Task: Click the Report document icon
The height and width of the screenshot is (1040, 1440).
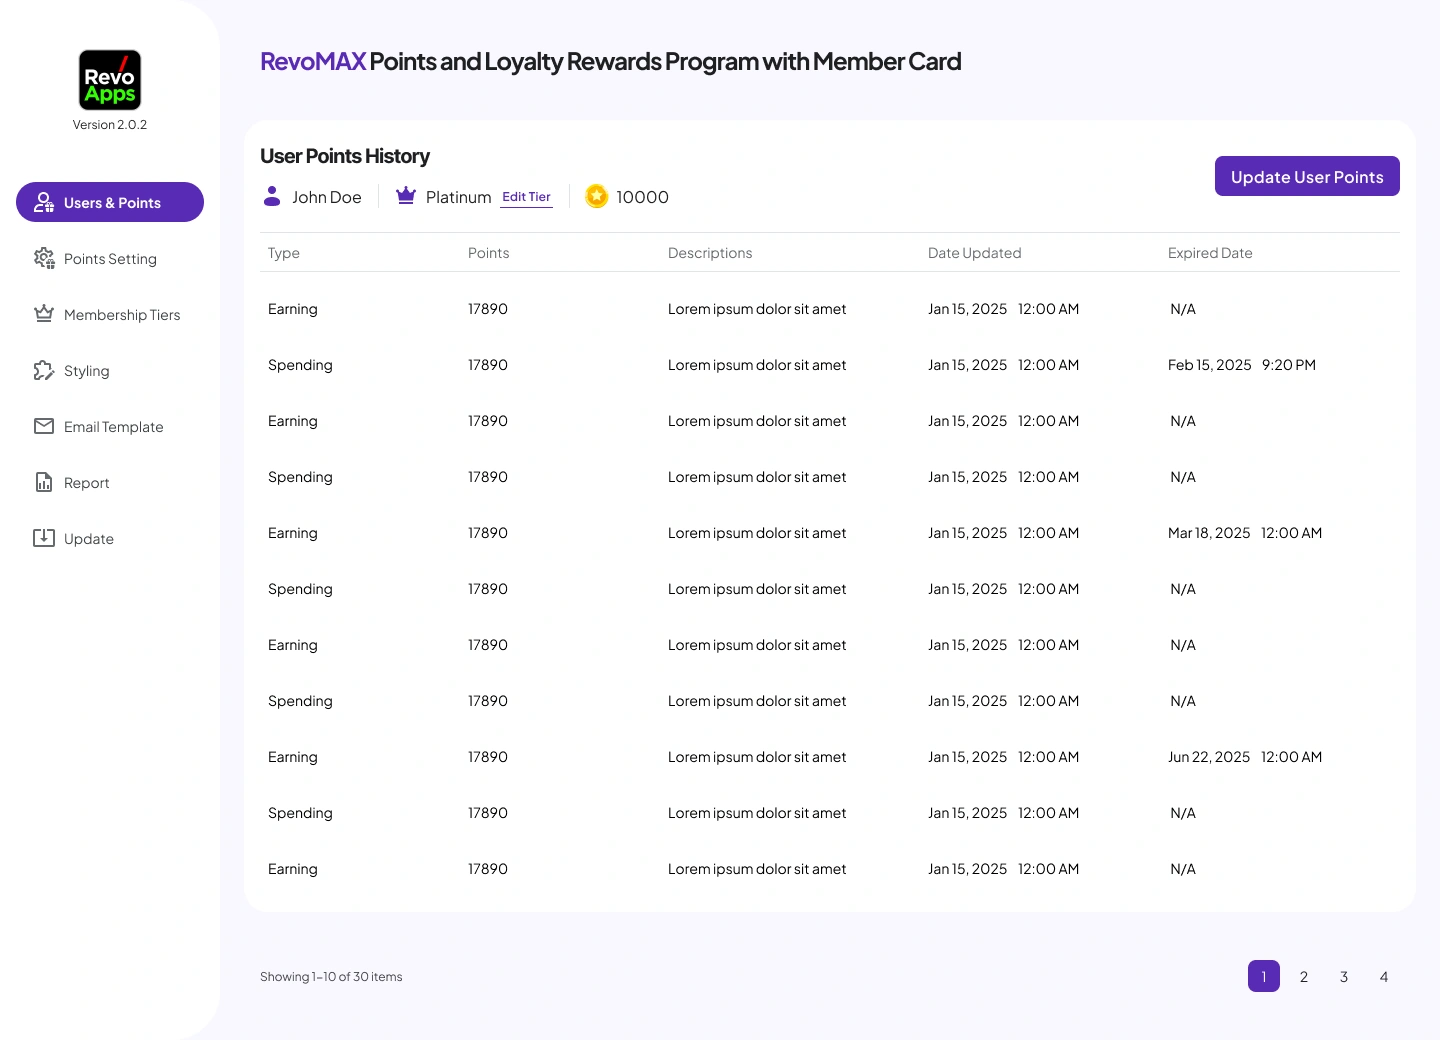Action: click(44, 482)
